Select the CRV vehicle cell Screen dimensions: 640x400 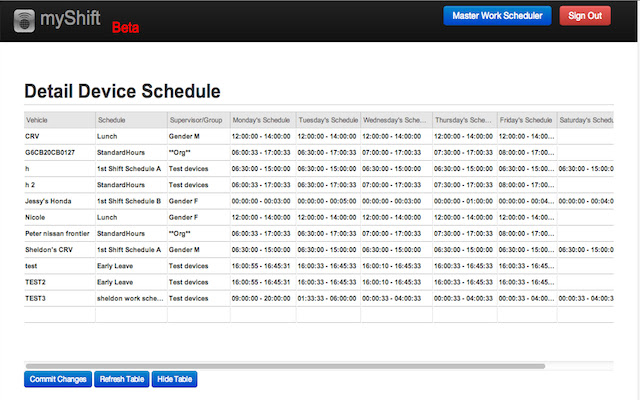pyautogui.click(x=60, y=136)
